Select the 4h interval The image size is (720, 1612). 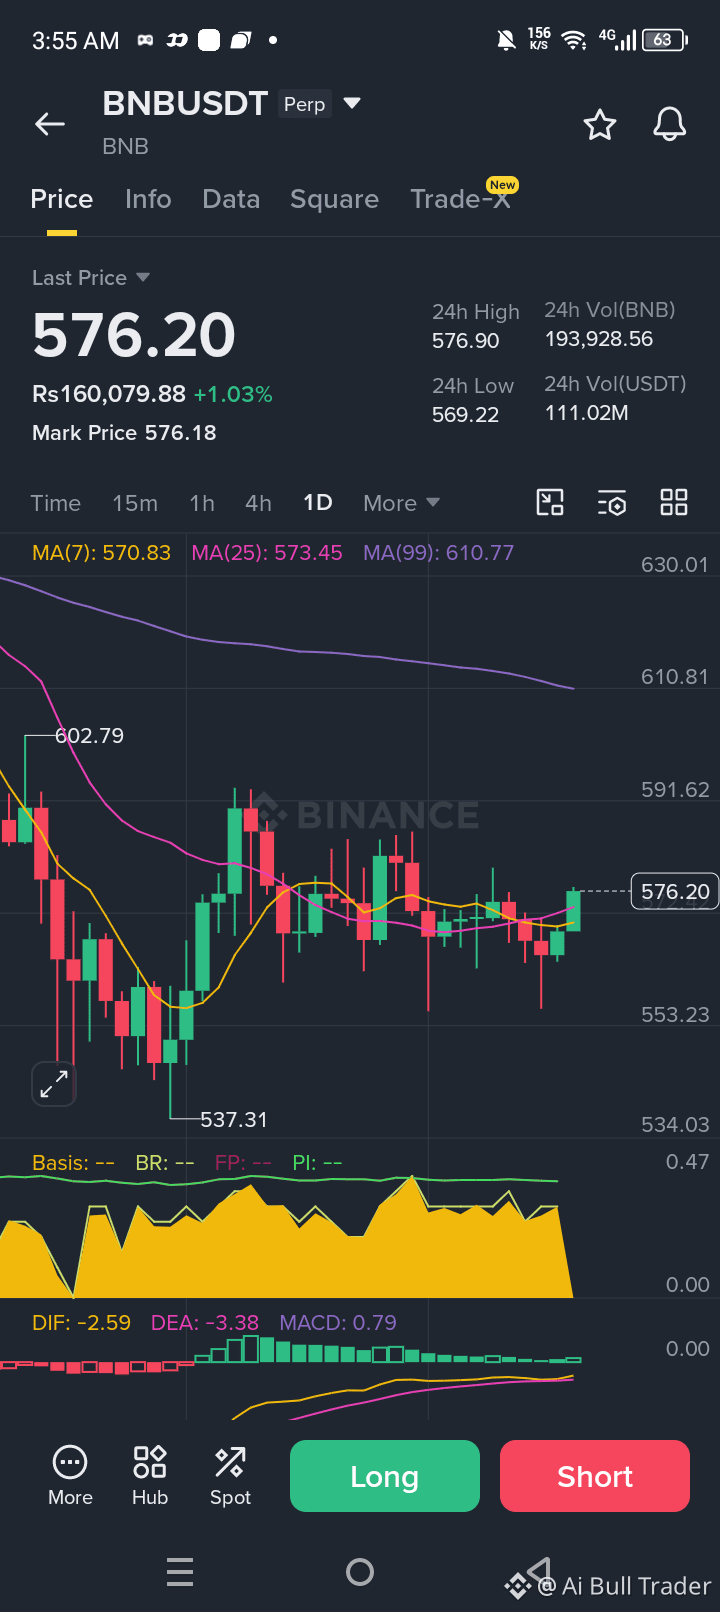pos(258,503)
